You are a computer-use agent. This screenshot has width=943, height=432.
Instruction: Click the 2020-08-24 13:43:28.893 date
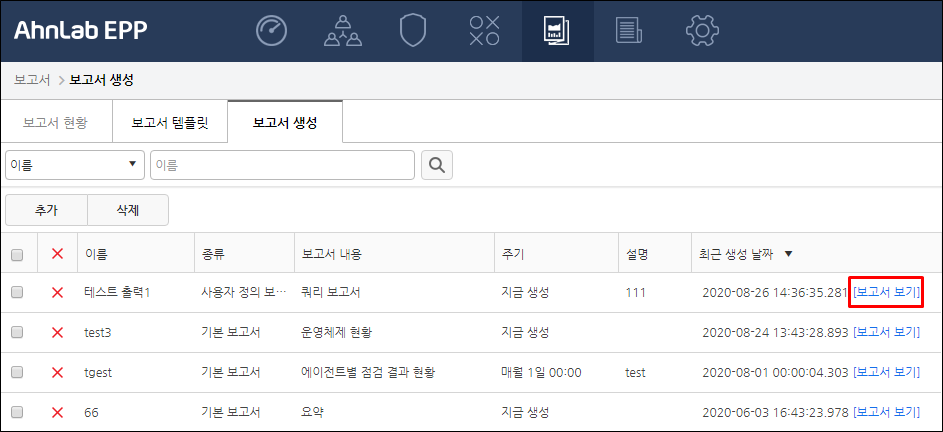[x=775, y=332]
